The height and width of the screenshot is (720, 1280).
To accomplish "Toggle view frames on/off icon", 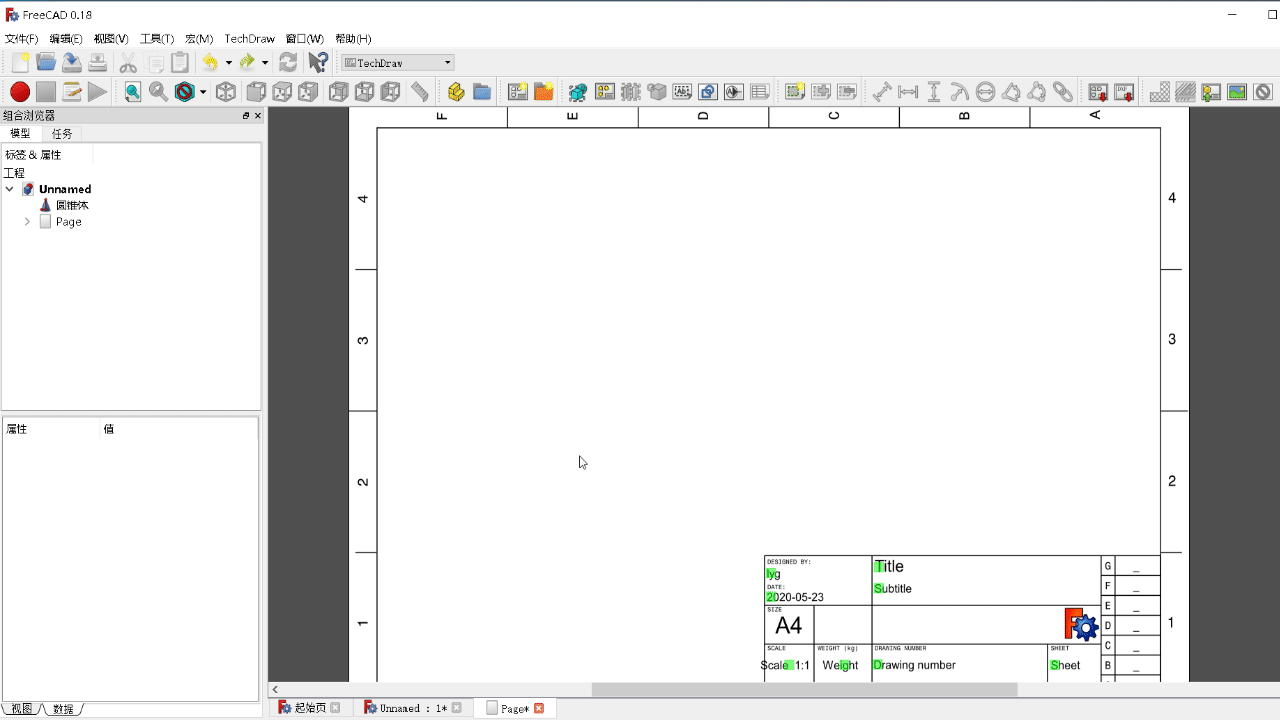I will [1263, 92].
